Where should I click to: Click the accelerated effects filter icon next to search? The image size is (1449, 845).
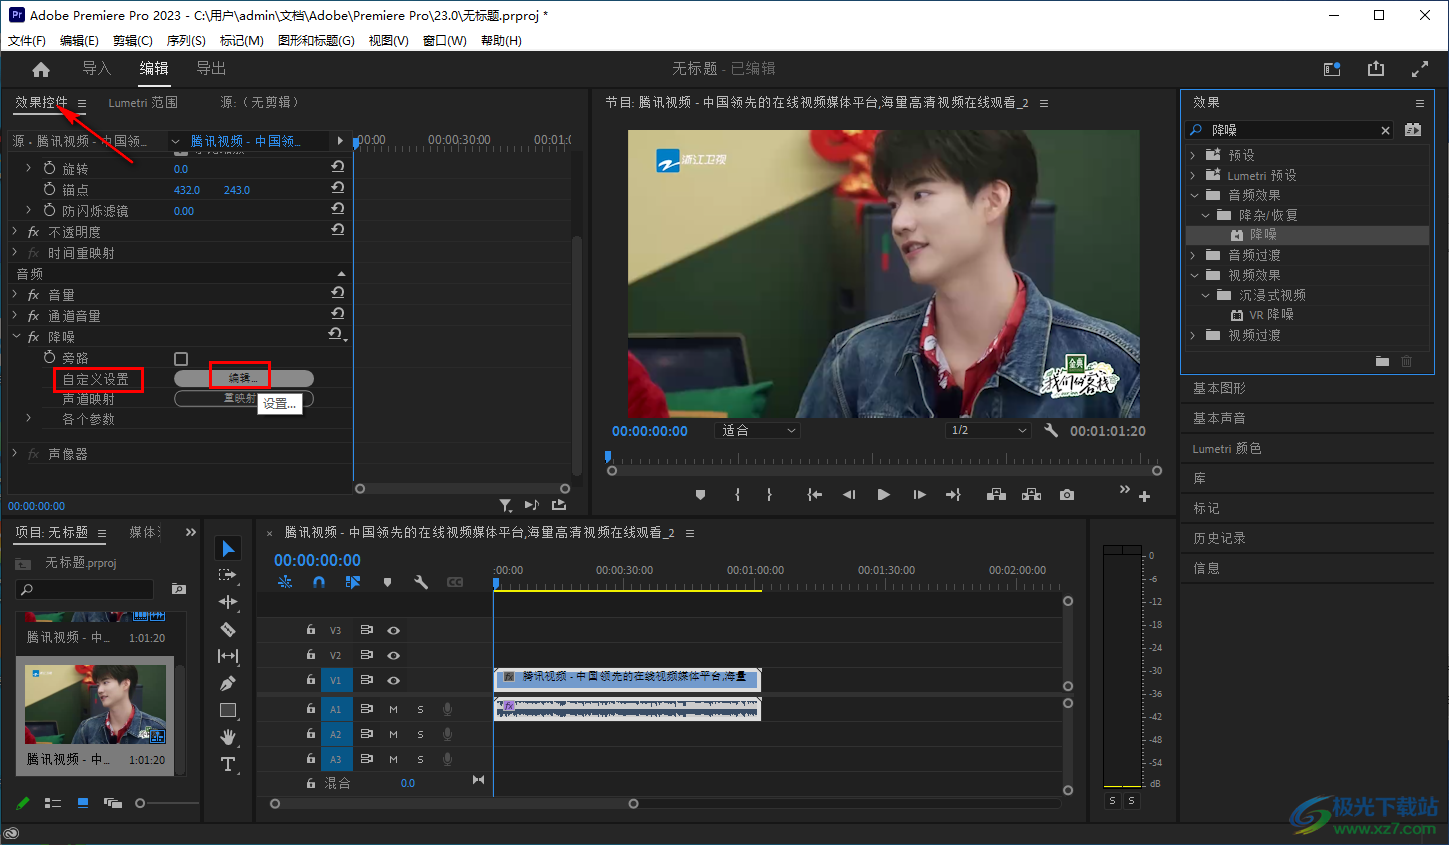(1413, 130)
